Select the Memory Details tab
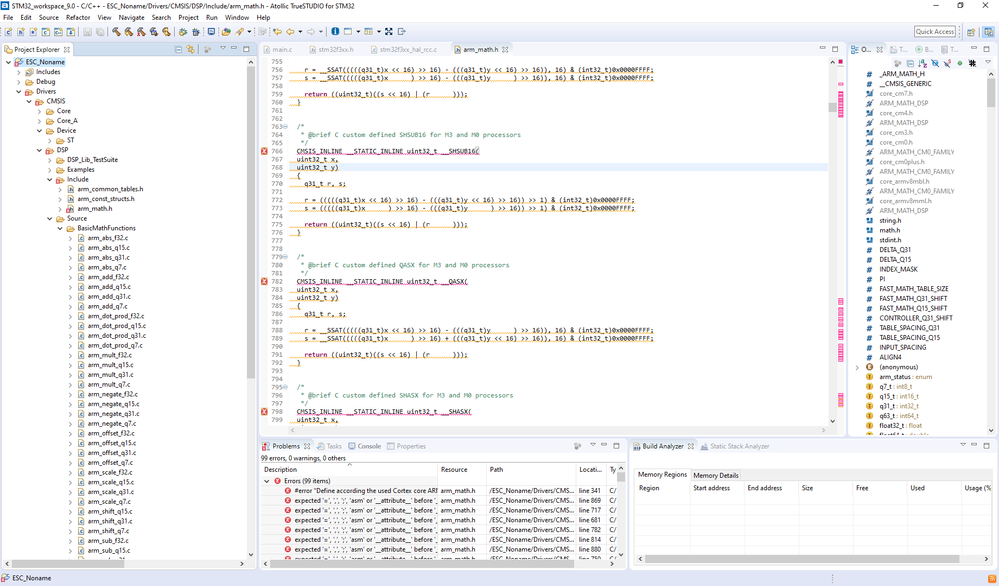 715,475
